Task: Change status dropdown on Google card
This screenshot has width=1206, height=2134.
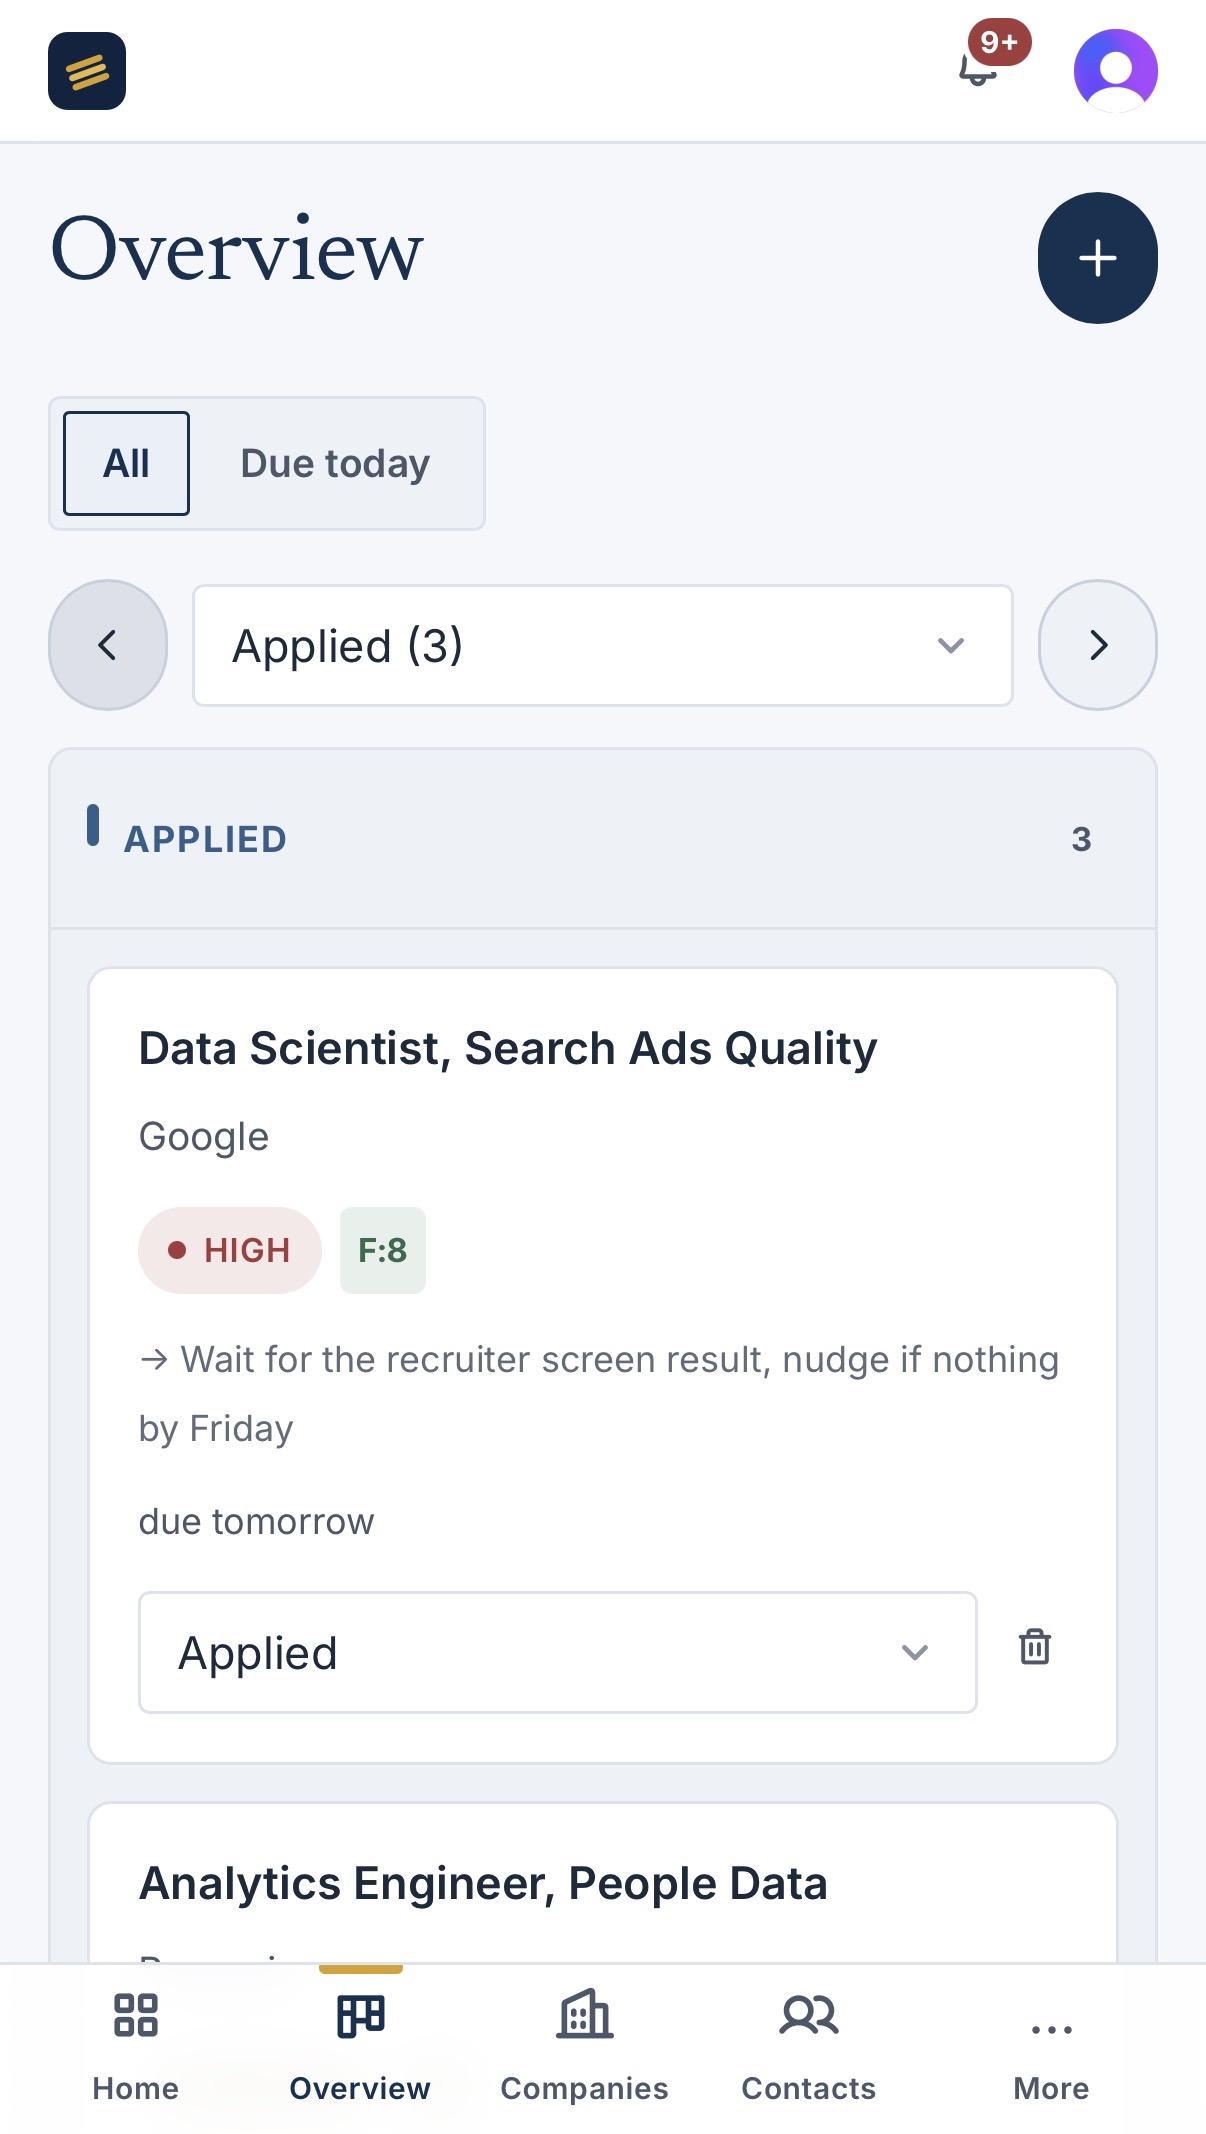Action: click(558, 1652)
